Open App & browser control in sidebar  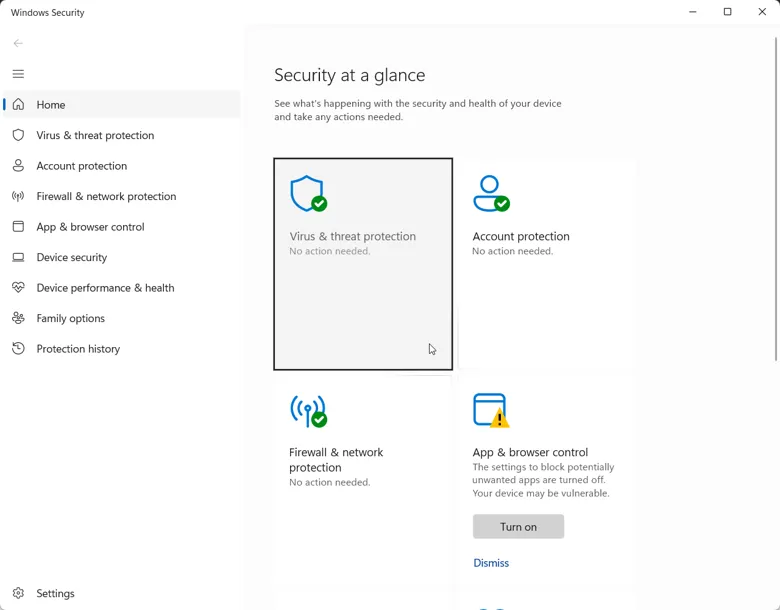click(x=121, y=227)
